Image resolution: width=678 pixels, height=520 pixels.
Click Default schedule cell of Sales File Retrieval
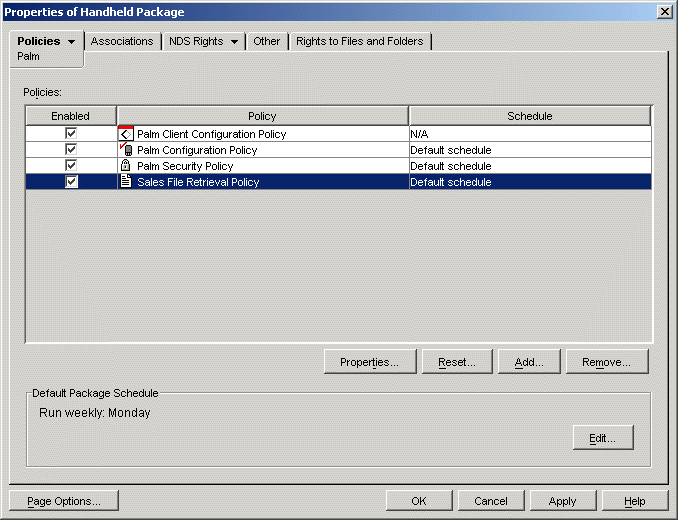tap(530, 182)
